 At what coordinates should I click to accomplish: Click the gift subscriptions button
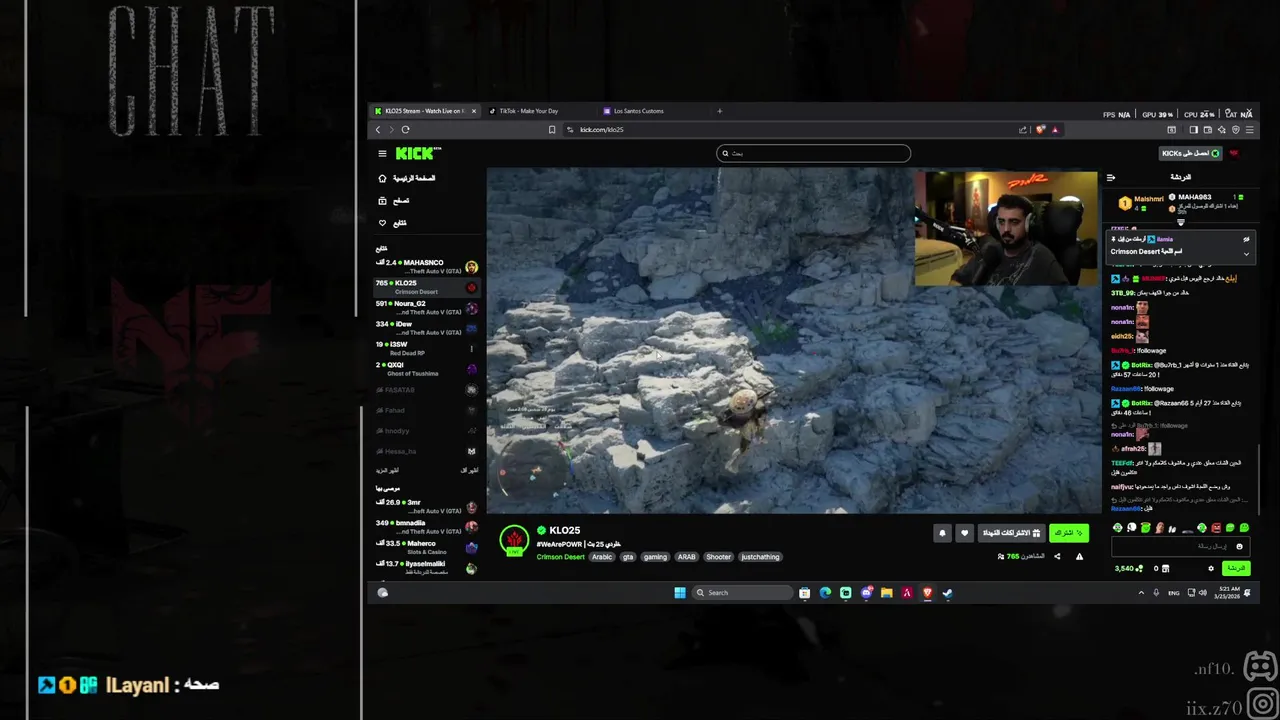(x=1011, y=533)
